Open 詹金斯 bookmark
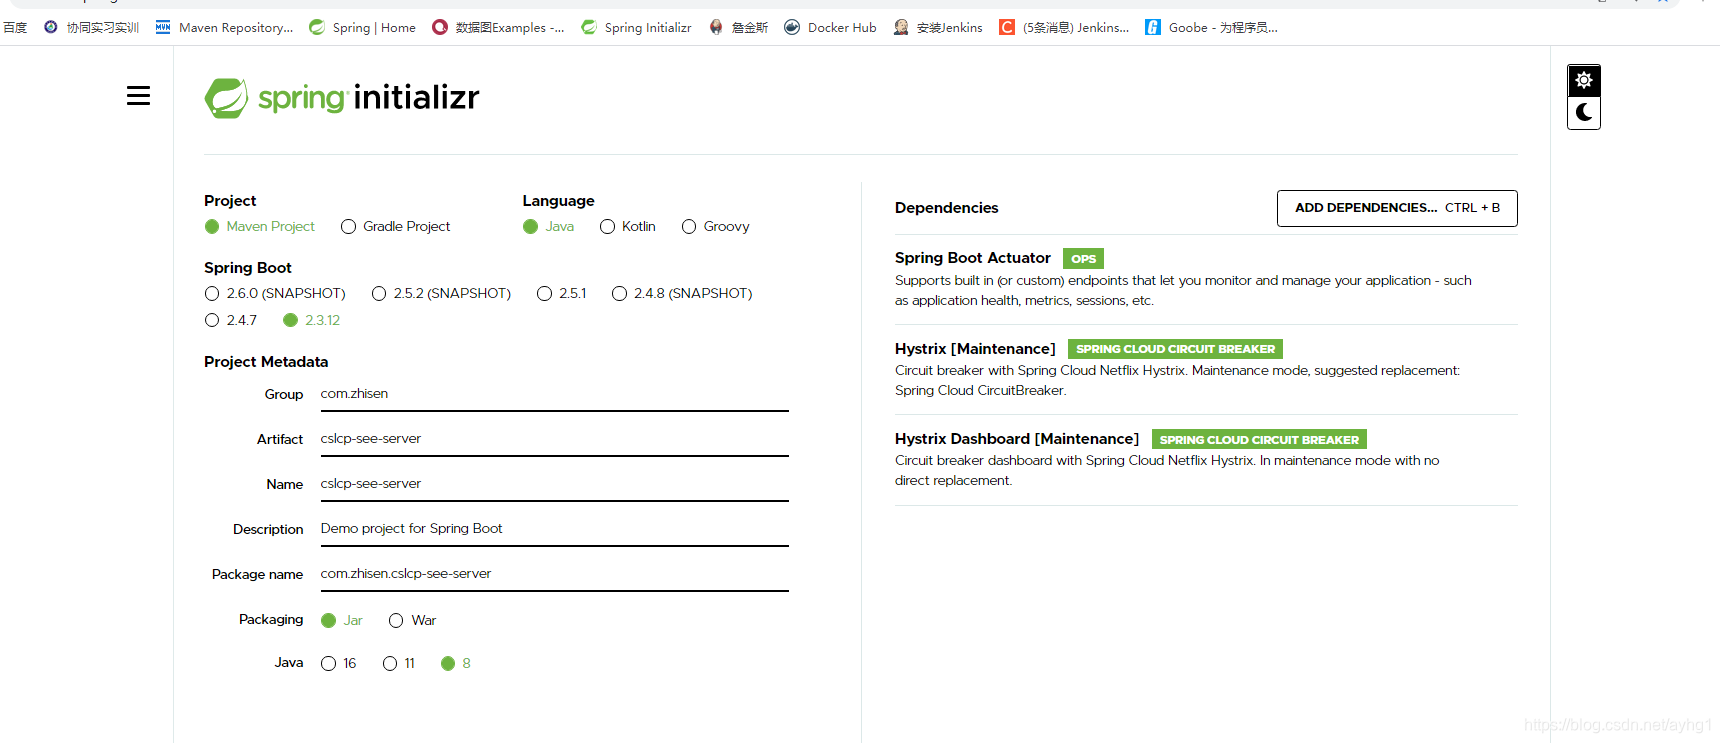Viewport: 1720px width, 743px height. 738,28
